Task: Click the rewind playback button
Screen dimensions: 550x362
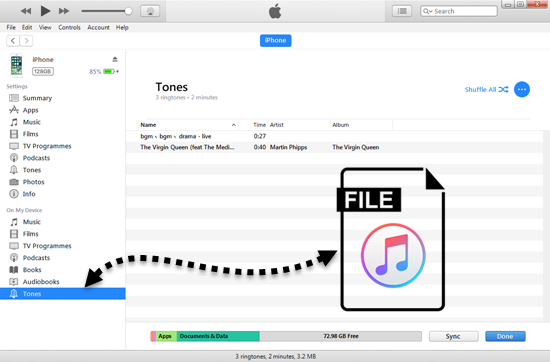Action: pyautogui.click(x=26, y=11)
